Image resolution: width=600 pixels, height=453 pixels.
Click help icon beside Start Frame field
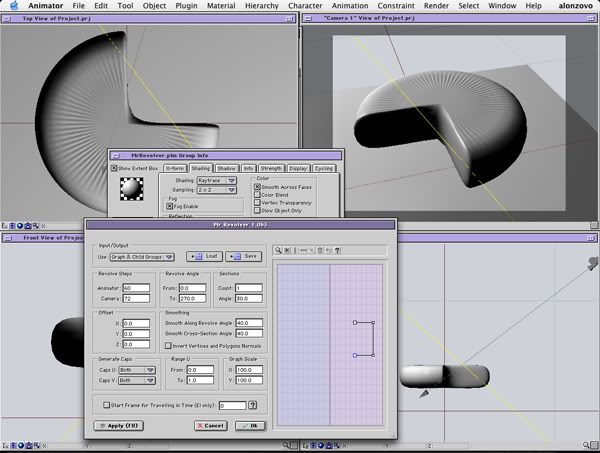(252, 405)
